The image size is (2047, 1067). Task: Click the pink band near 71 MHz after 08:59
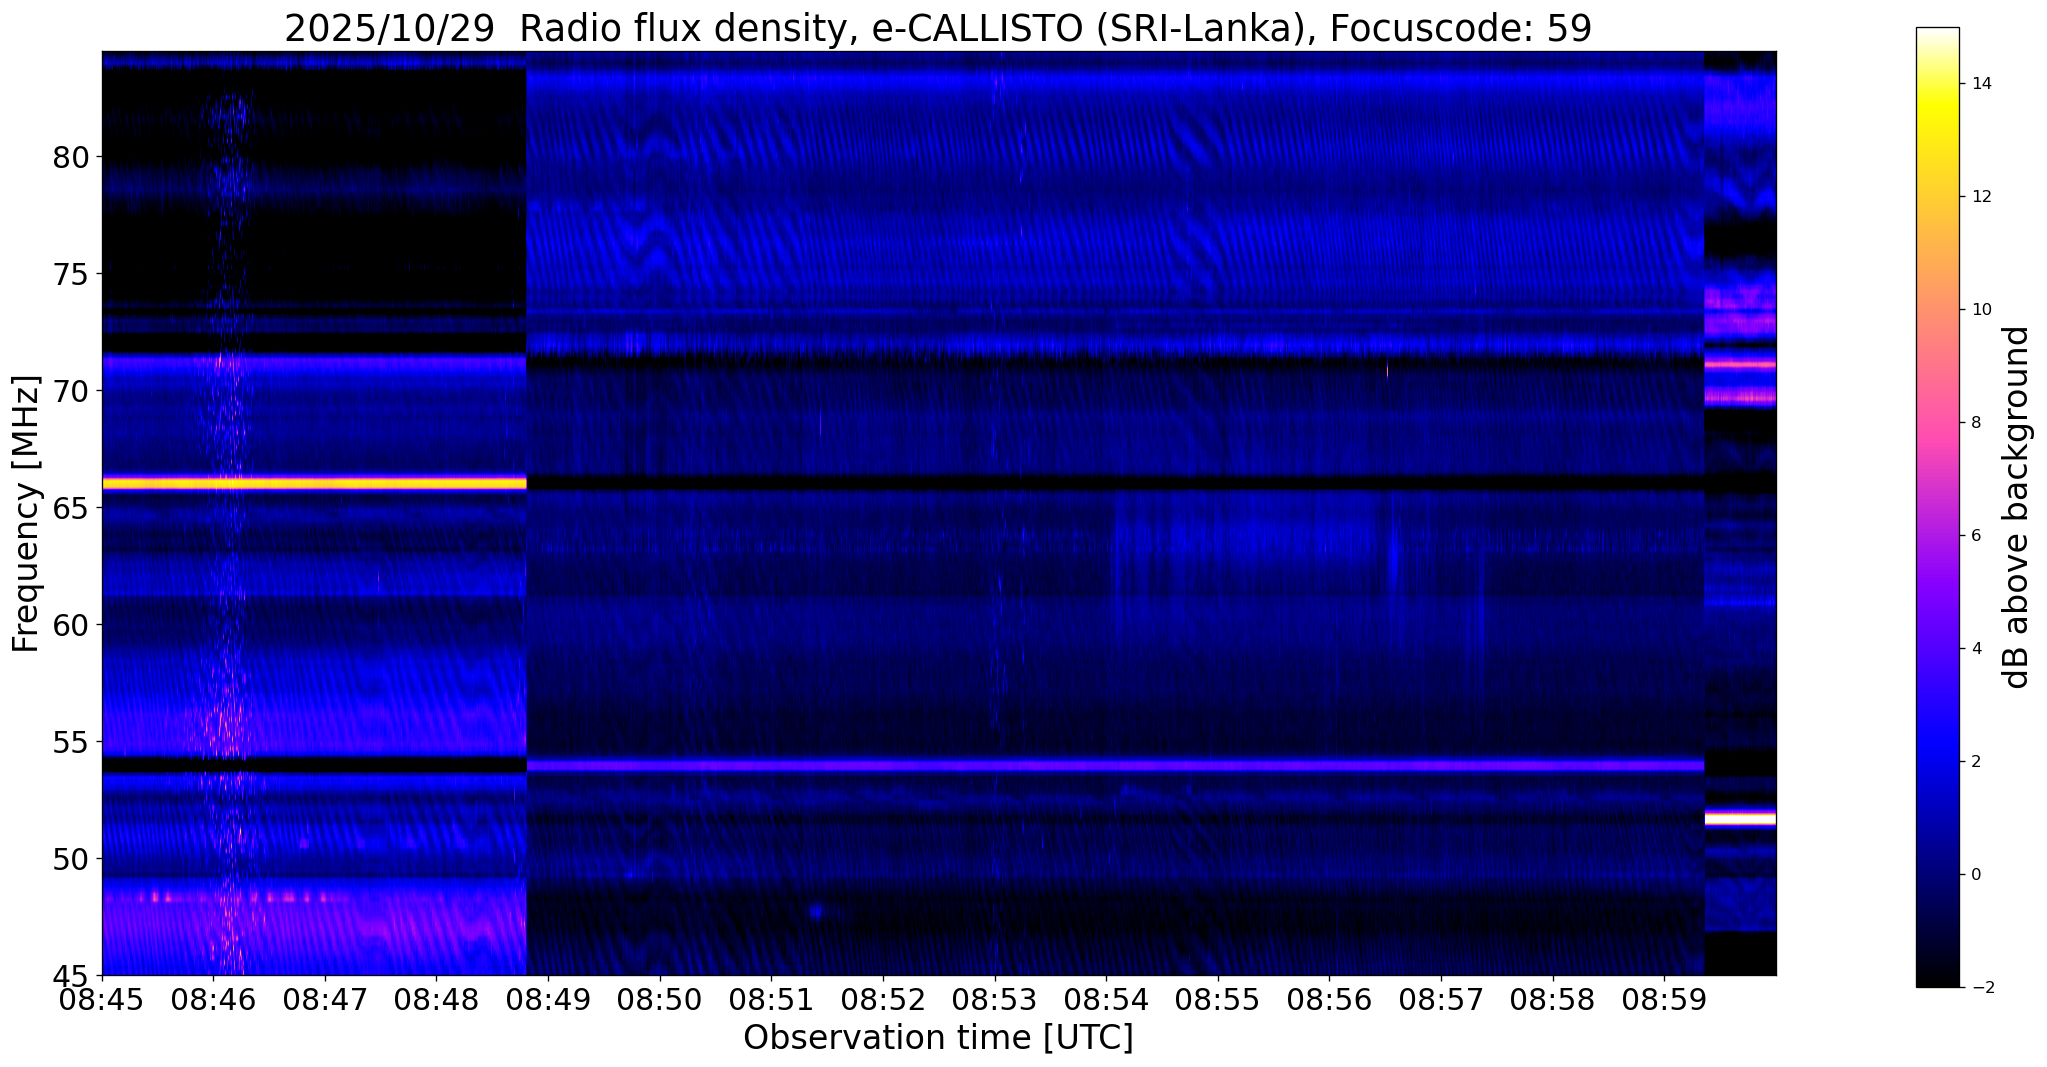point(1740,364)
